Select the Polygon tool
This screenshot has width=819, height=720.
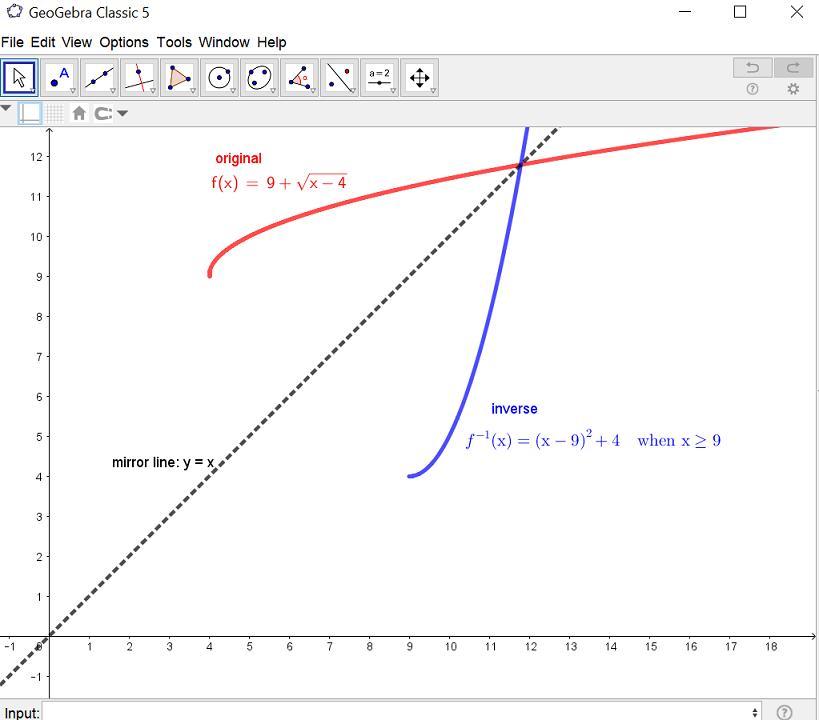(179, 78)
